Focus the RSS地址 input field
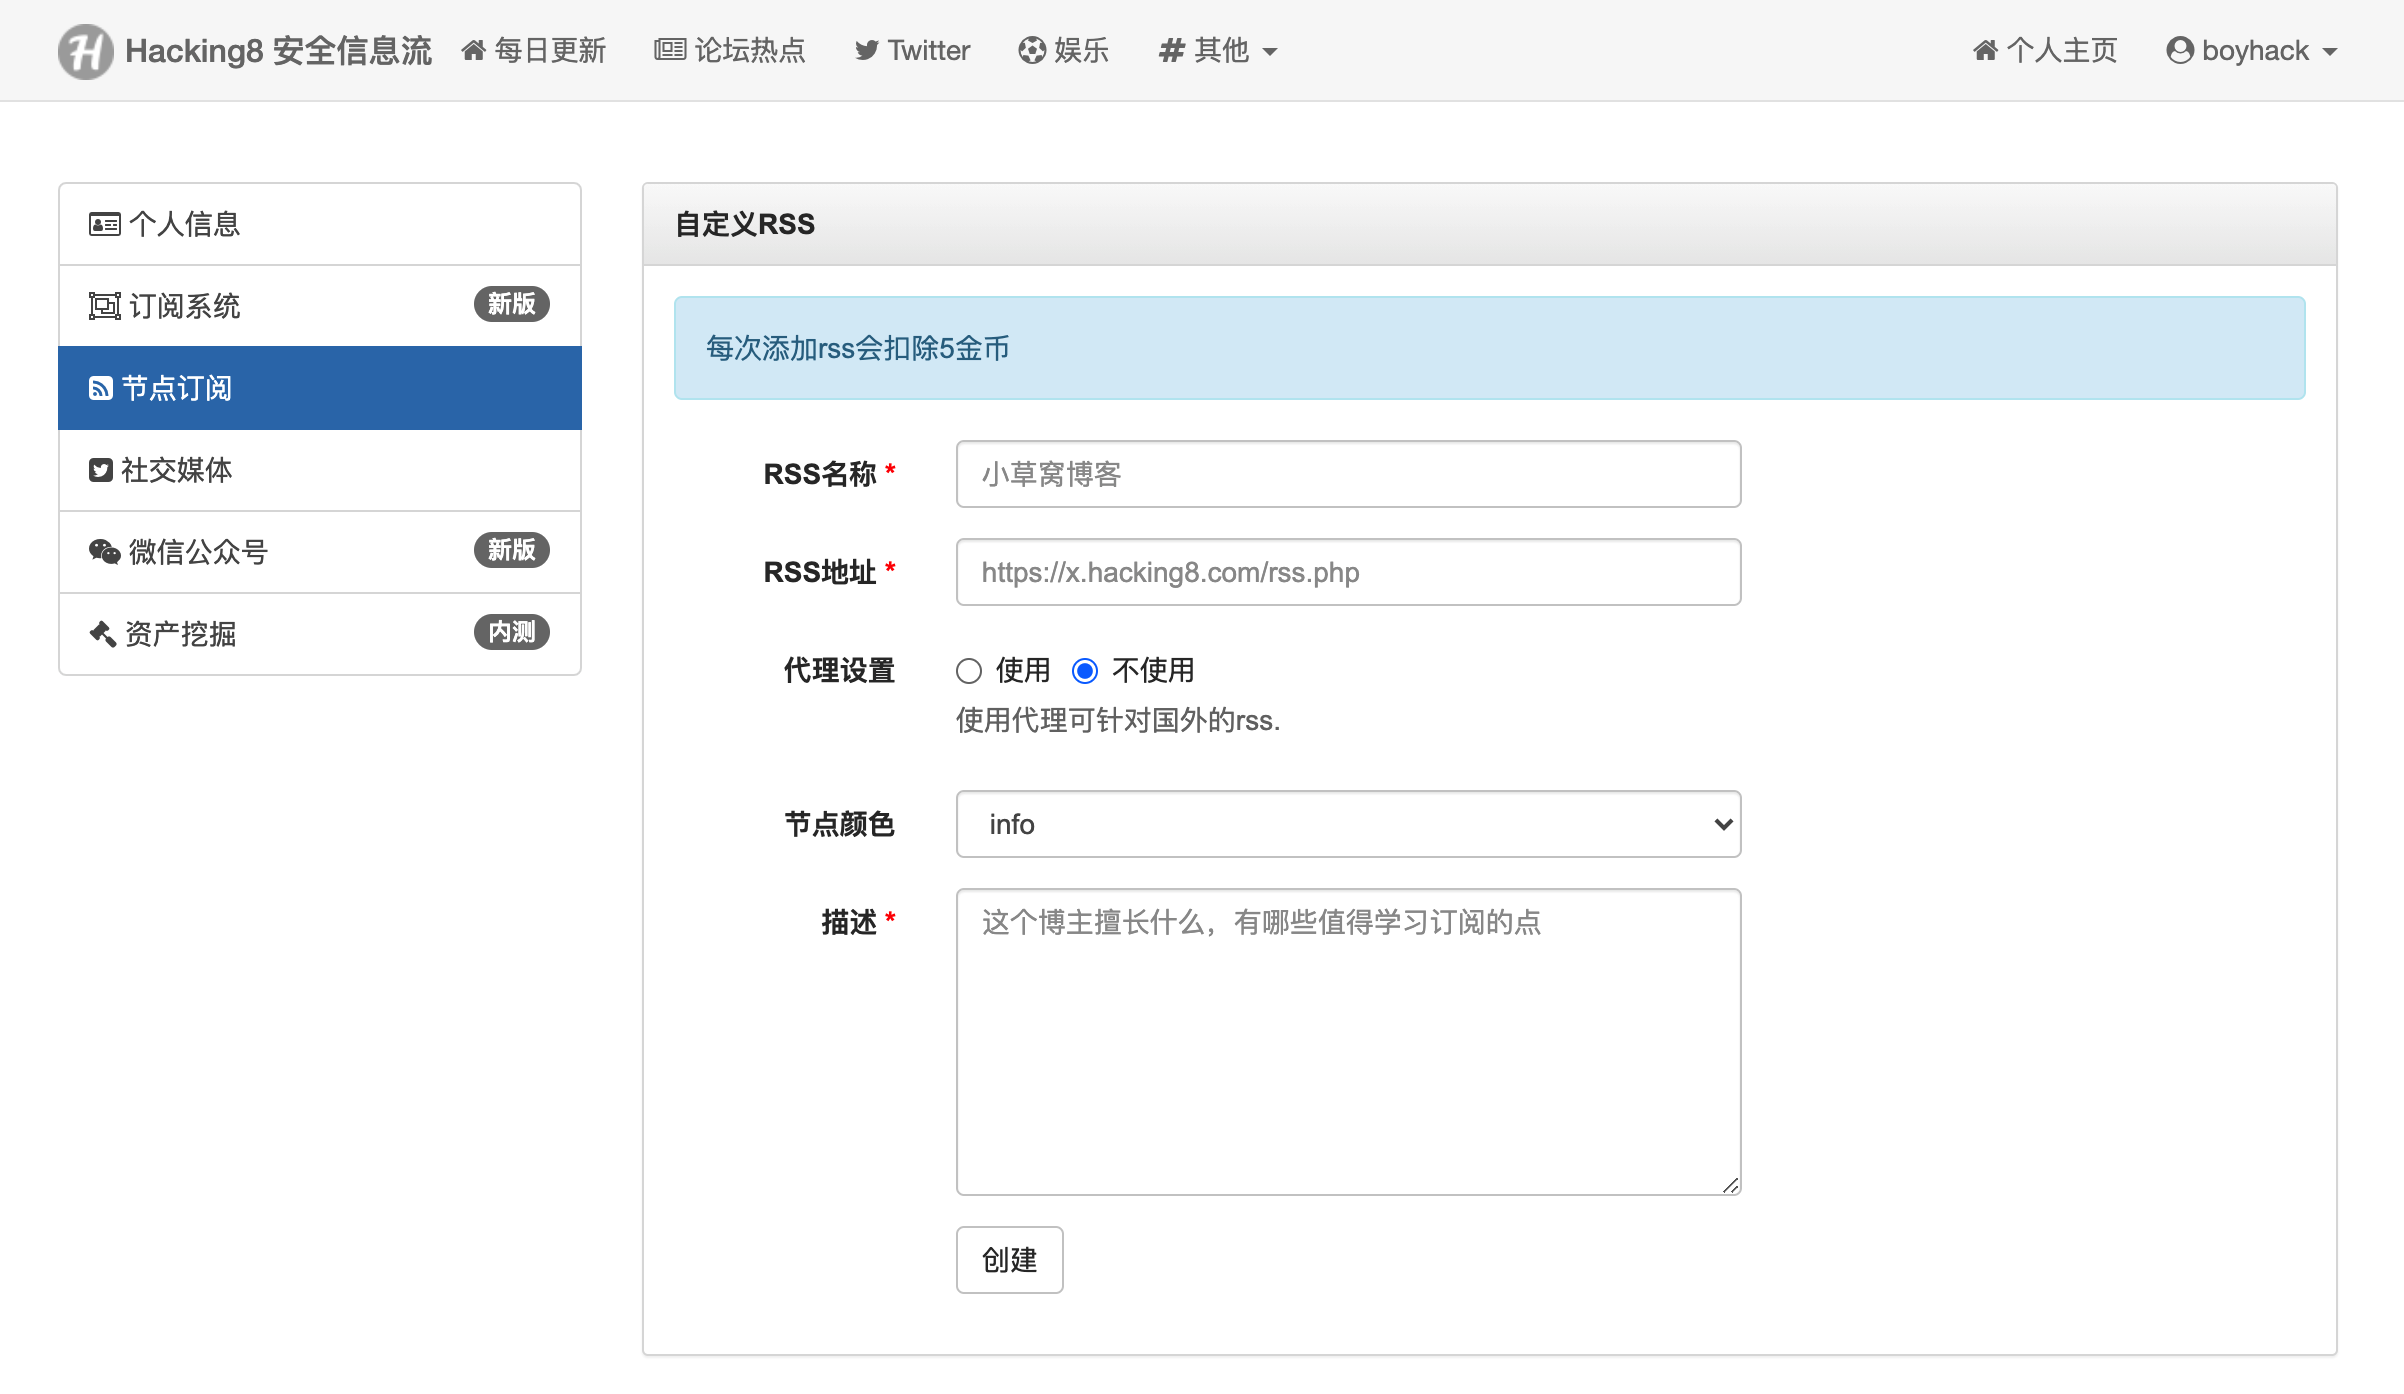 coord(1348,572)
